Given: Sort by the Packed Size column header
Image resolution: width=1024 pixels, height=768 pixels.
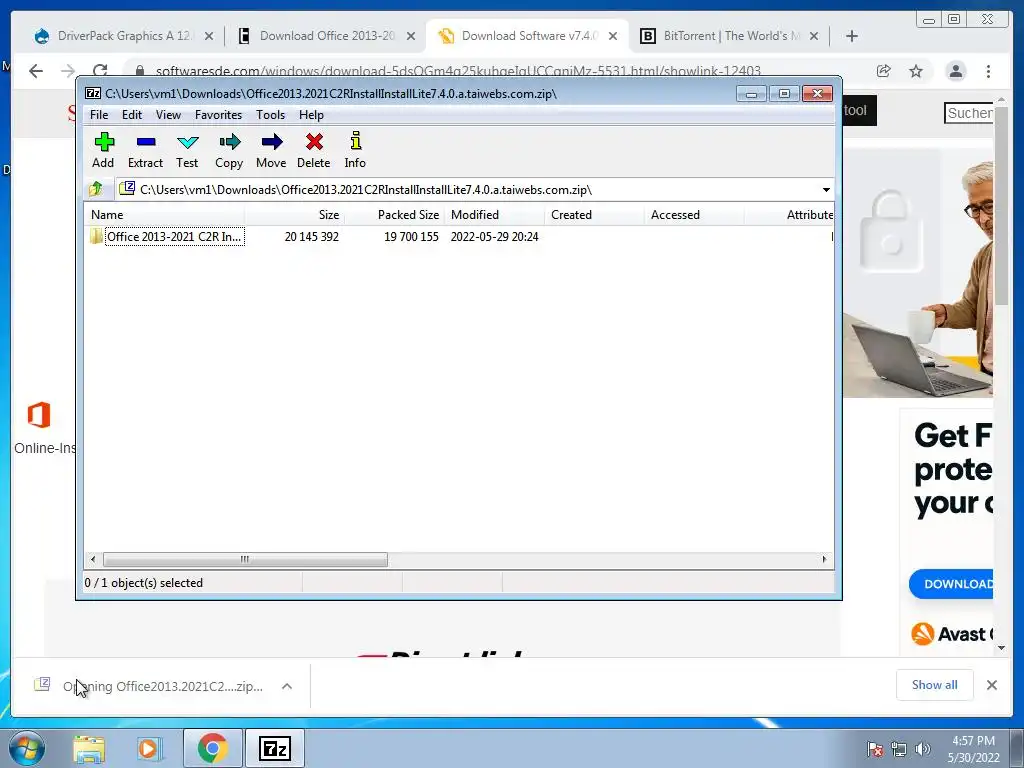Looking at the screenshot, I should pos(394,215).
